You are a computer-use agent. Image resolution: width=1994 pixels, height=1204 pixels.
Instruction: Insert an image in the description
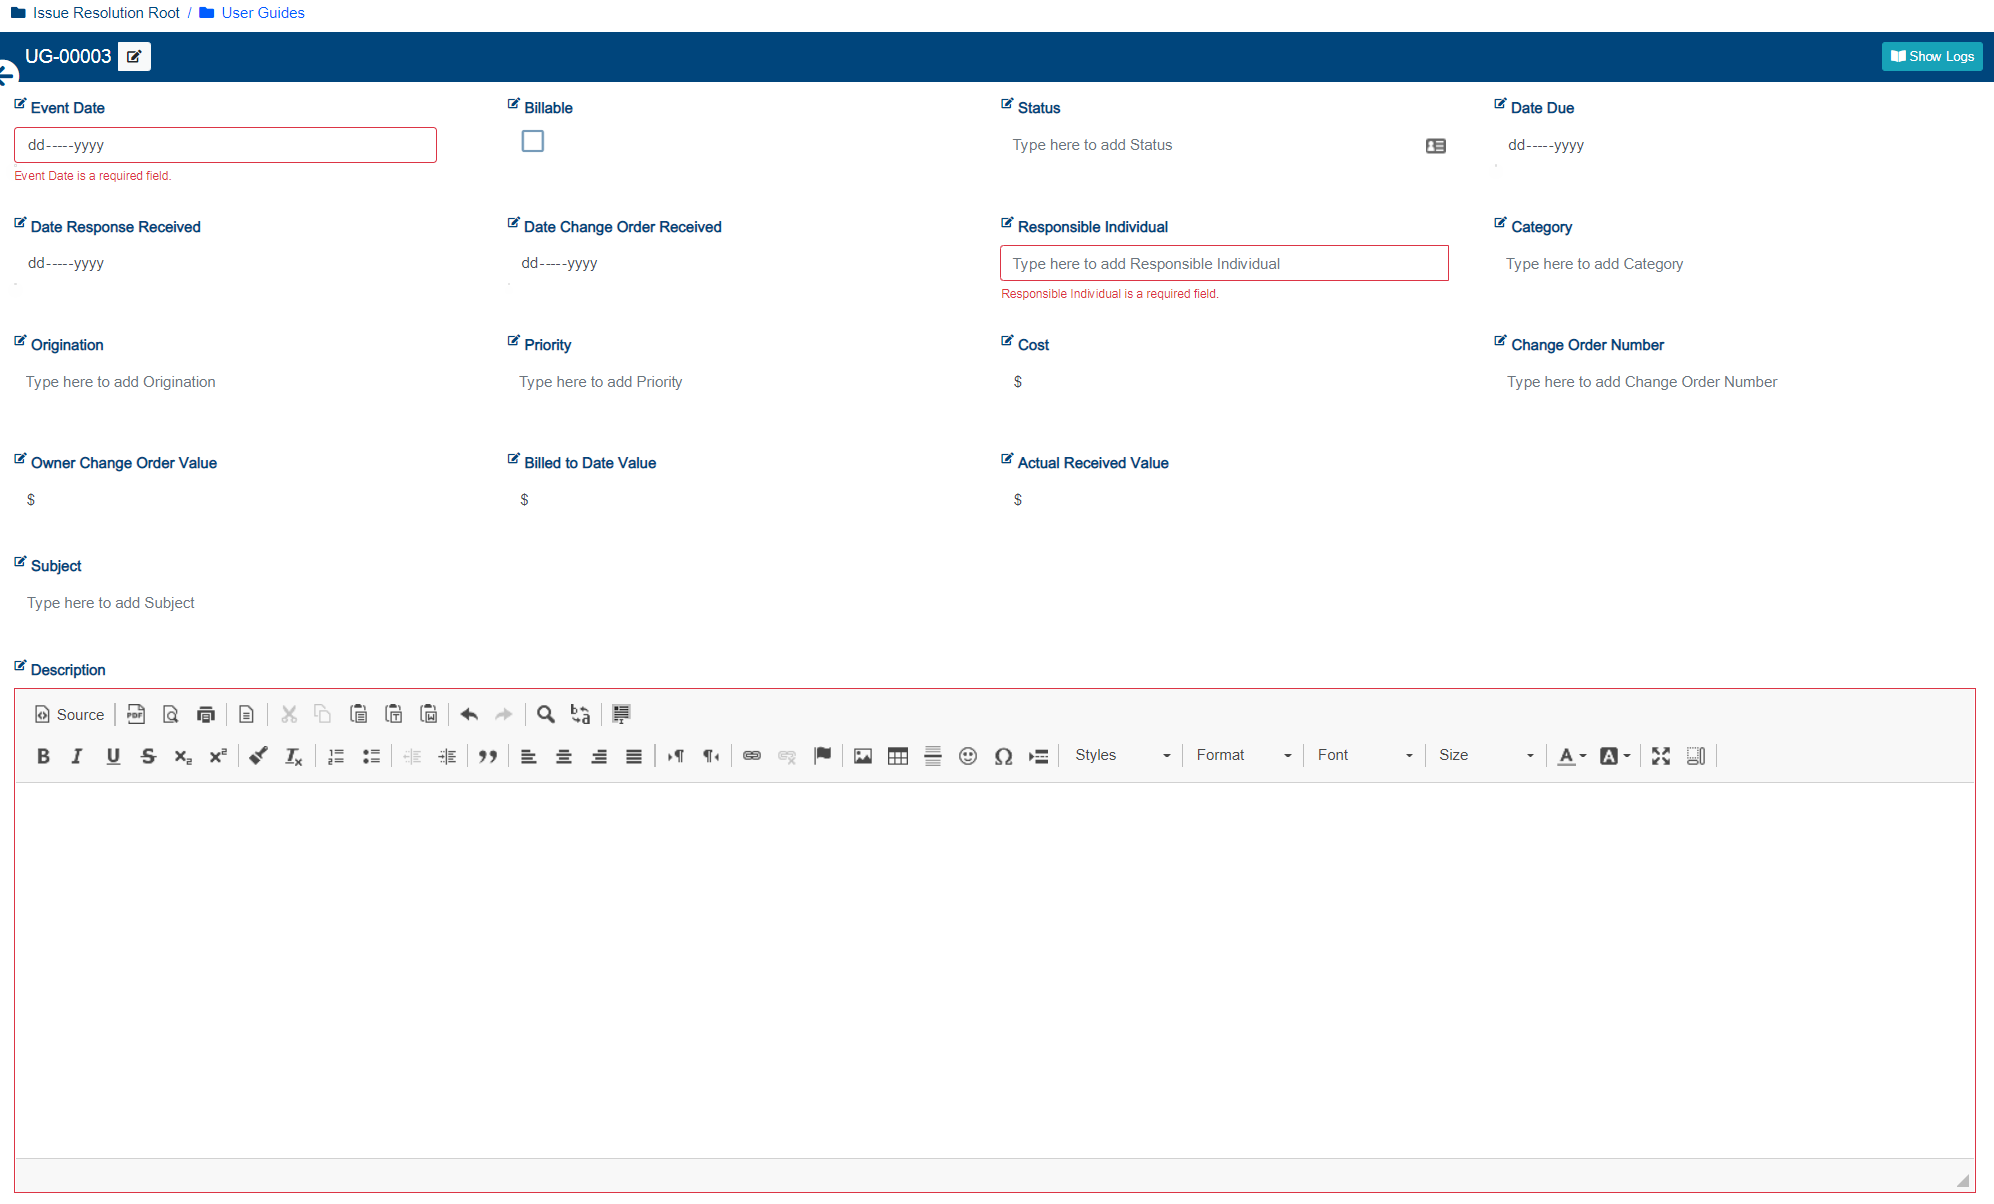(x=863, y=756)
